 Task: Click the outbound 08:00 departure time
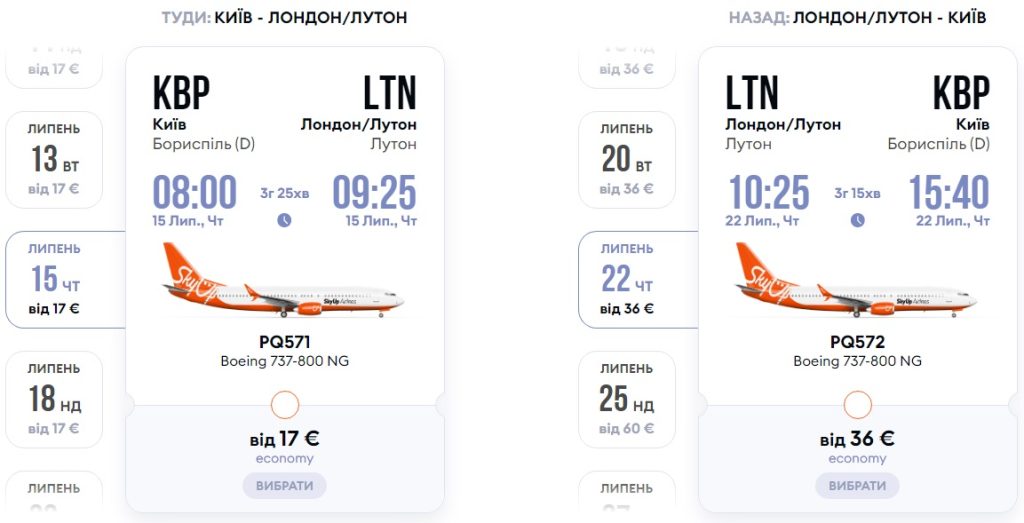195,193
